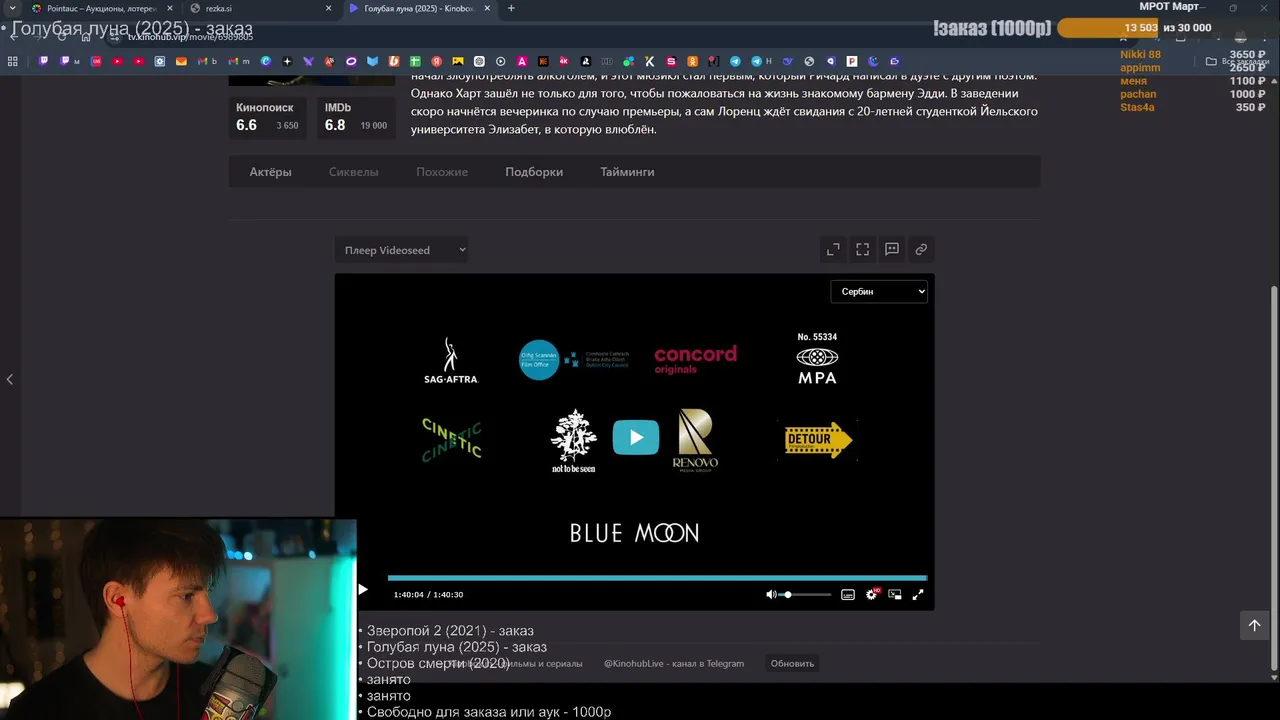Viewport: 1280px width, 720px height.
Task: Click the theater mode frame icon above player
Action: (862, 249)
